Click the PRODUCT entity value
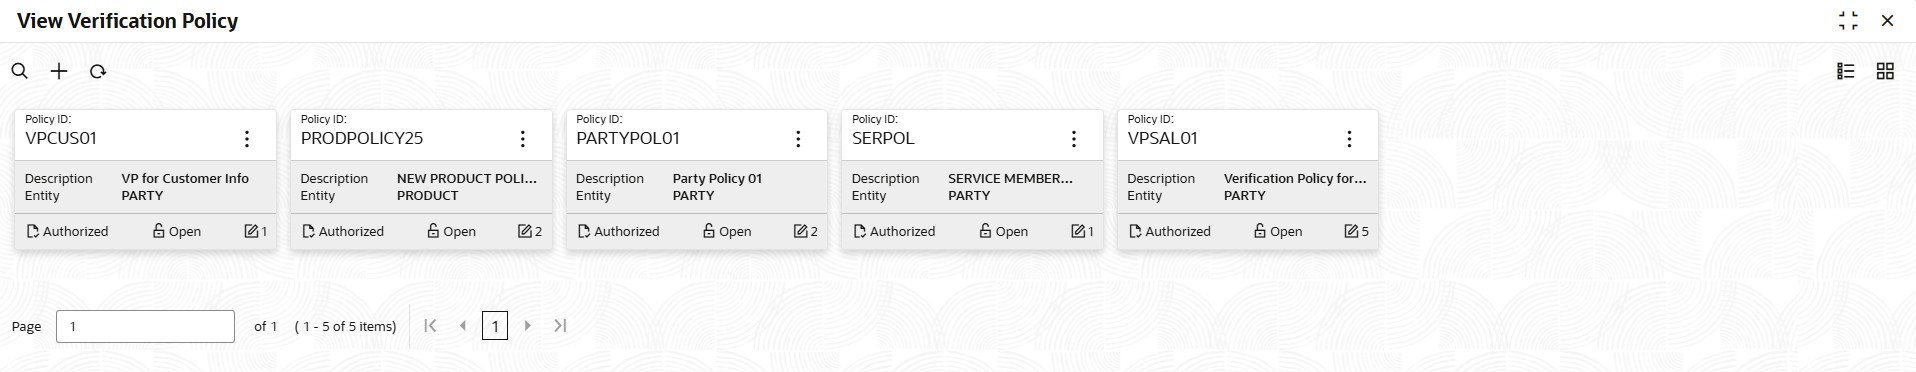This screenshot has width=1916, height=372. coord(427,195)
